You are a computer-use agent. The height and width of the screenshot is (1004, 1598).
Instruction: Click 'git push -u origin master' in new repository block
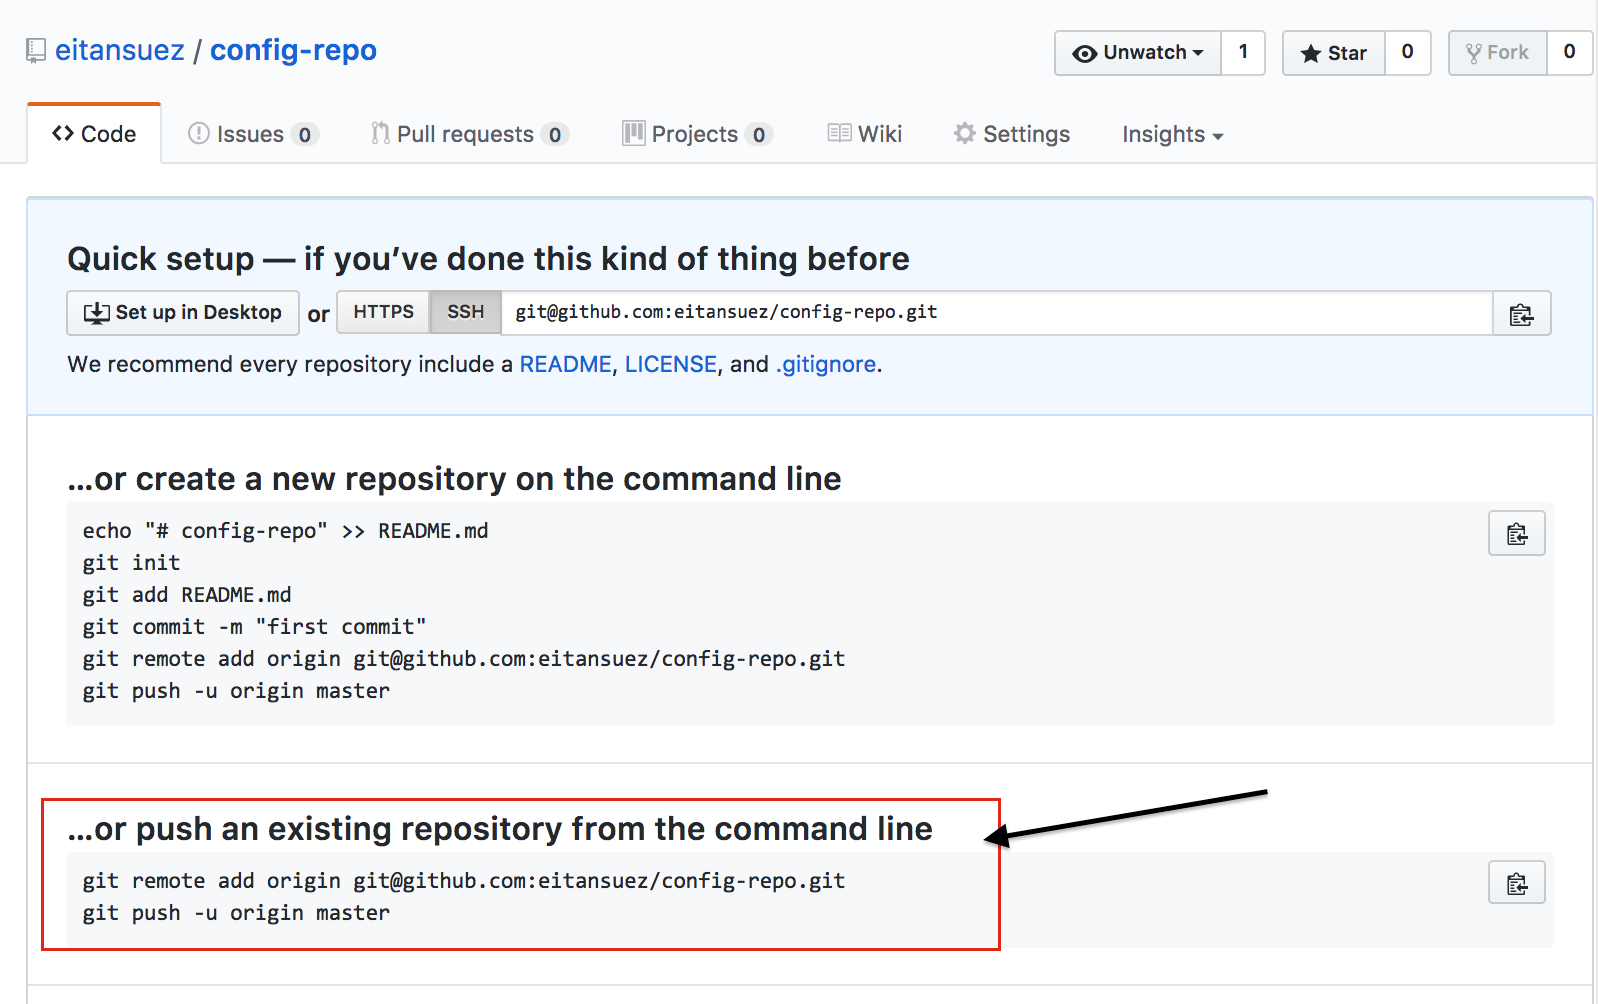point(236,691)
